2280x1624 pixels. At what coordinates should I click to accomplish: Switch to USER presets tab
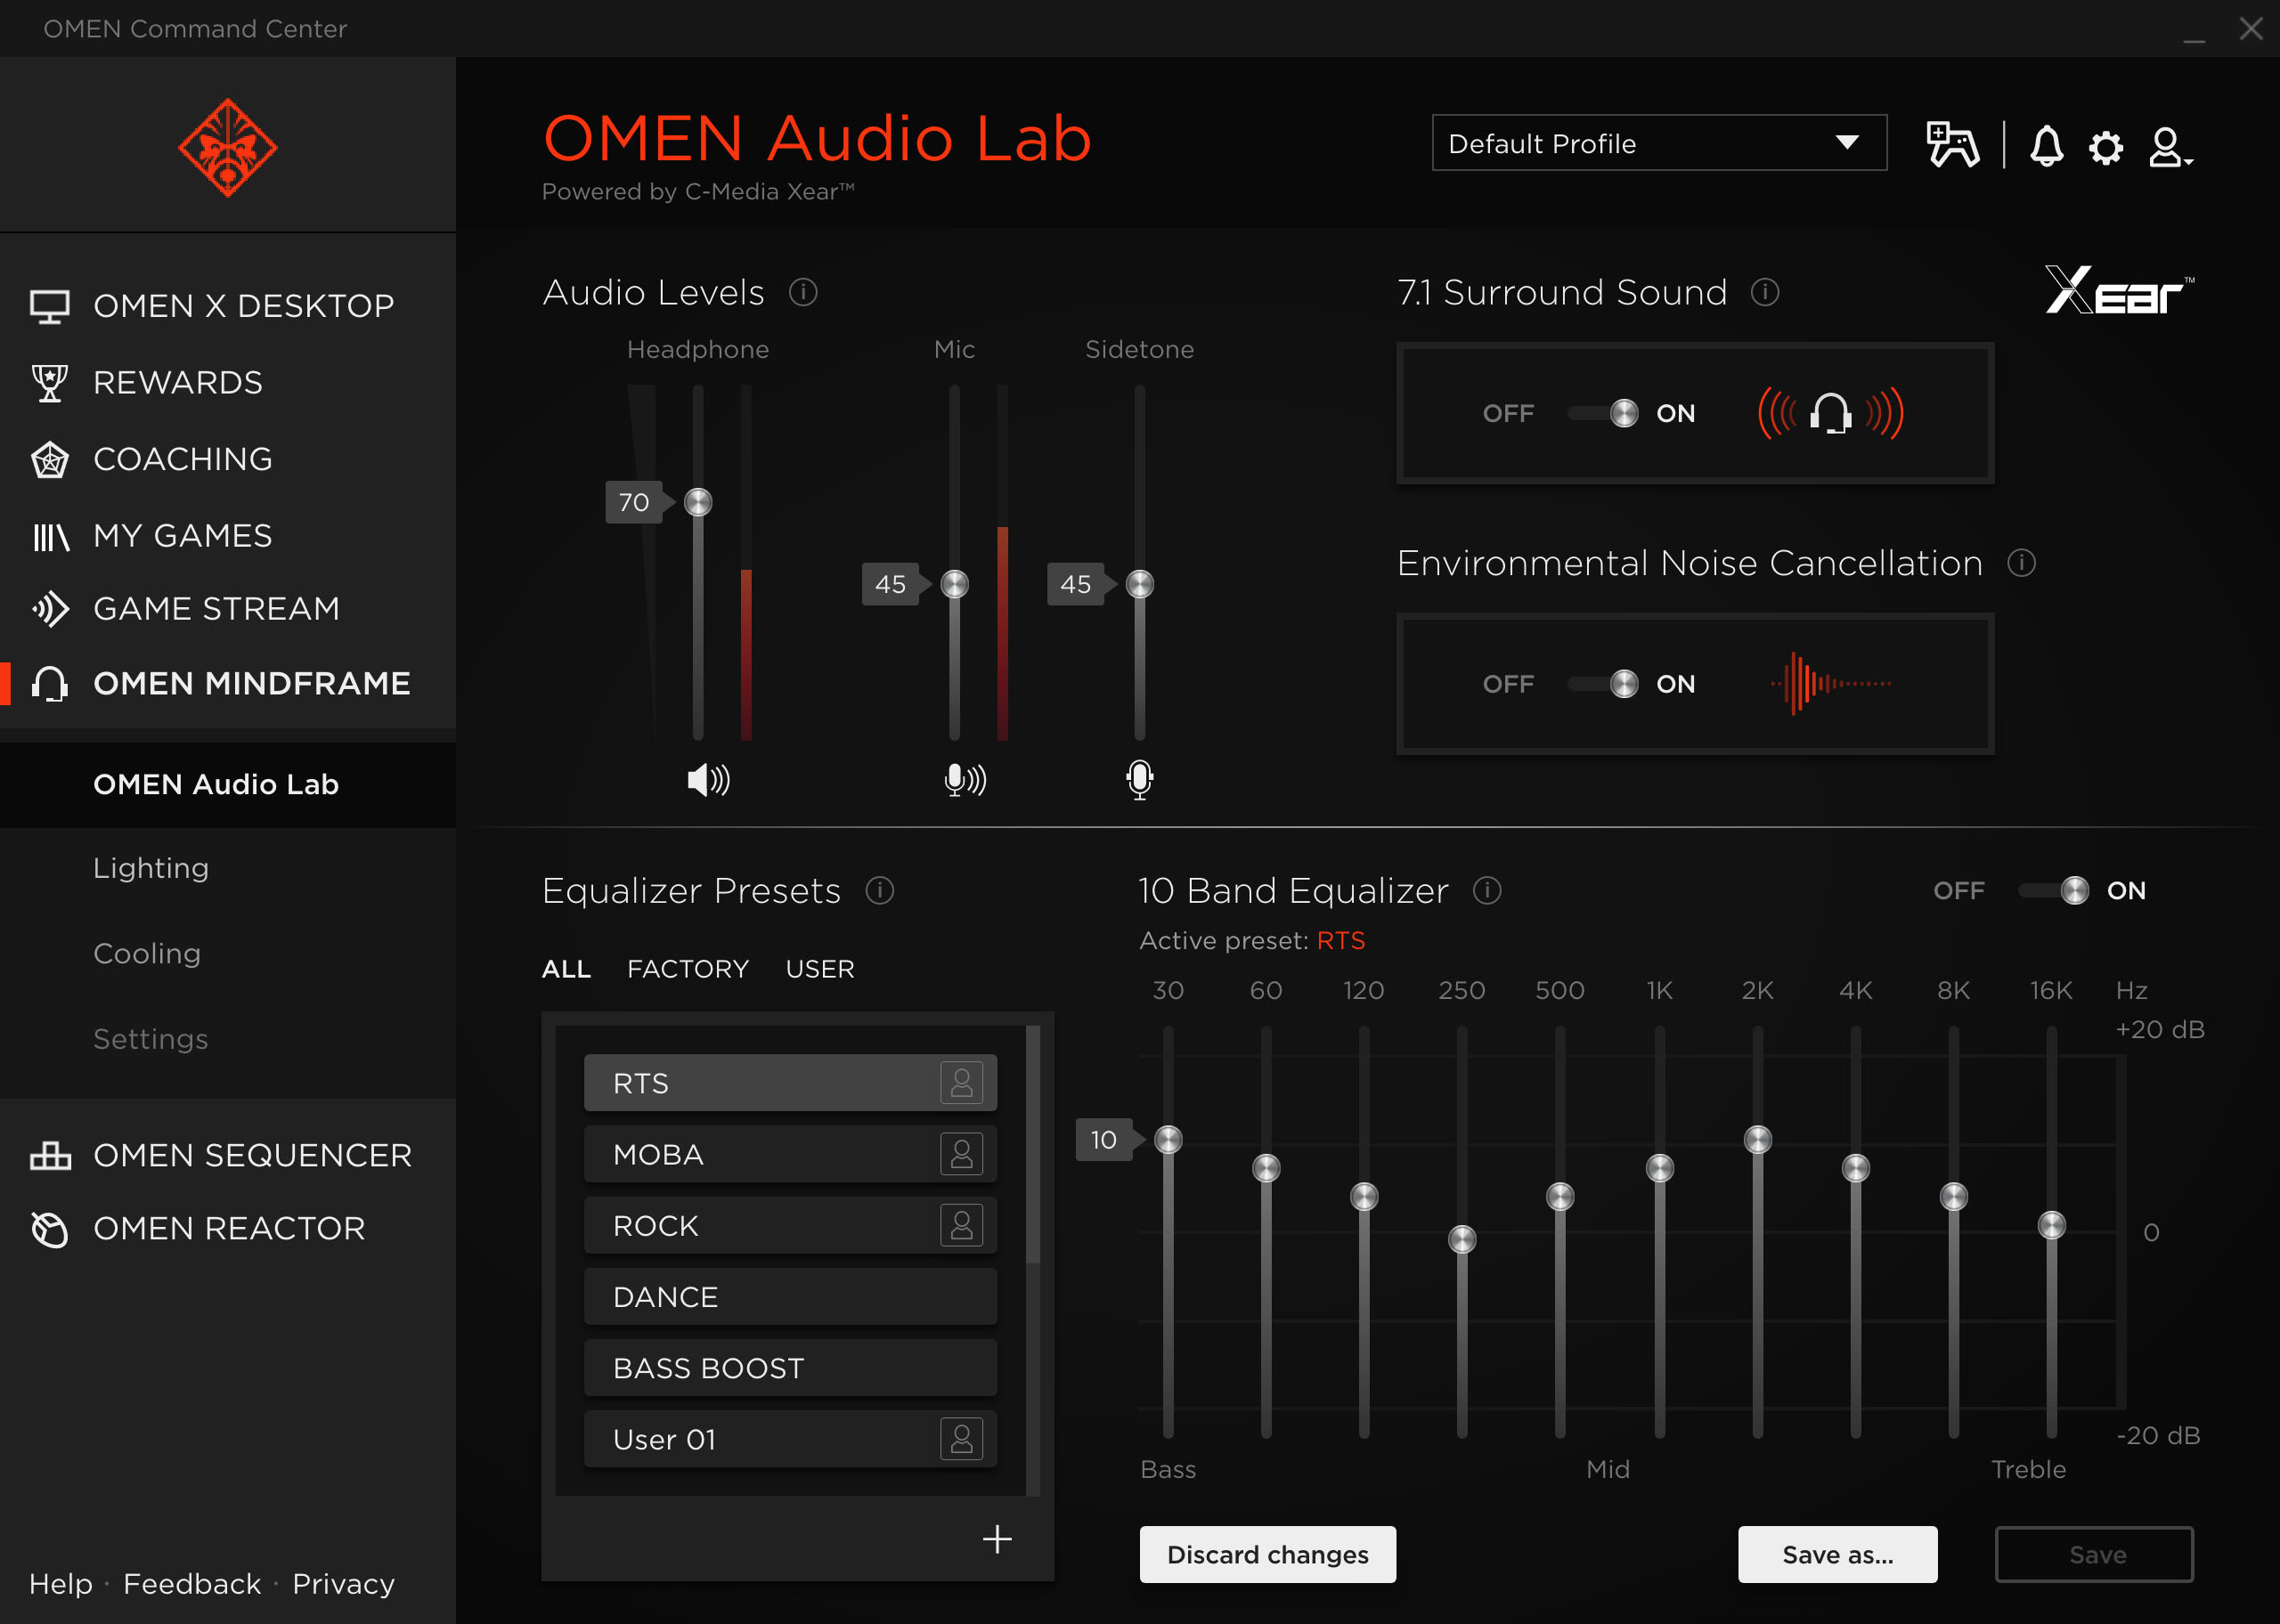[x=820, y=969]
